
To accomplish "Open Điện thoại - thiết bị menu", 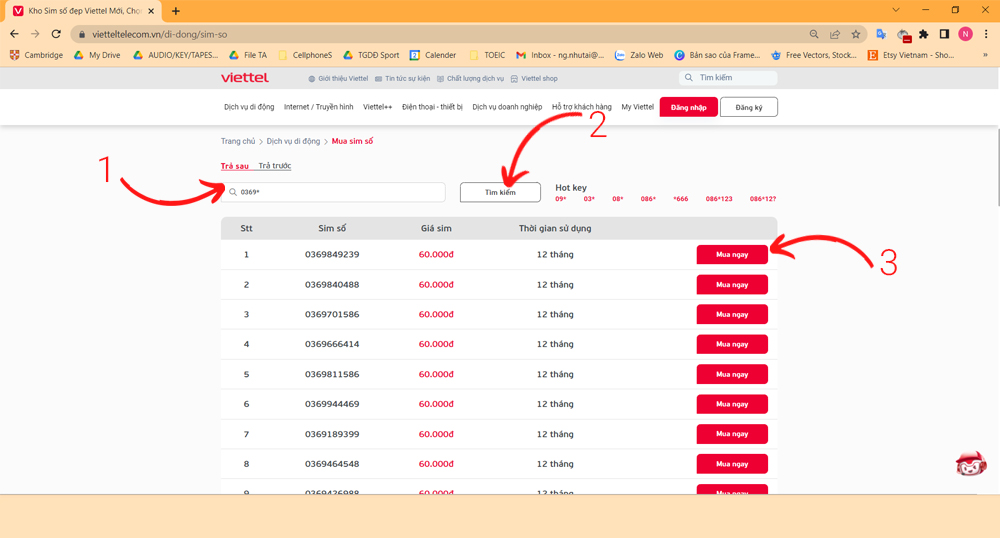I will (432, 107).
